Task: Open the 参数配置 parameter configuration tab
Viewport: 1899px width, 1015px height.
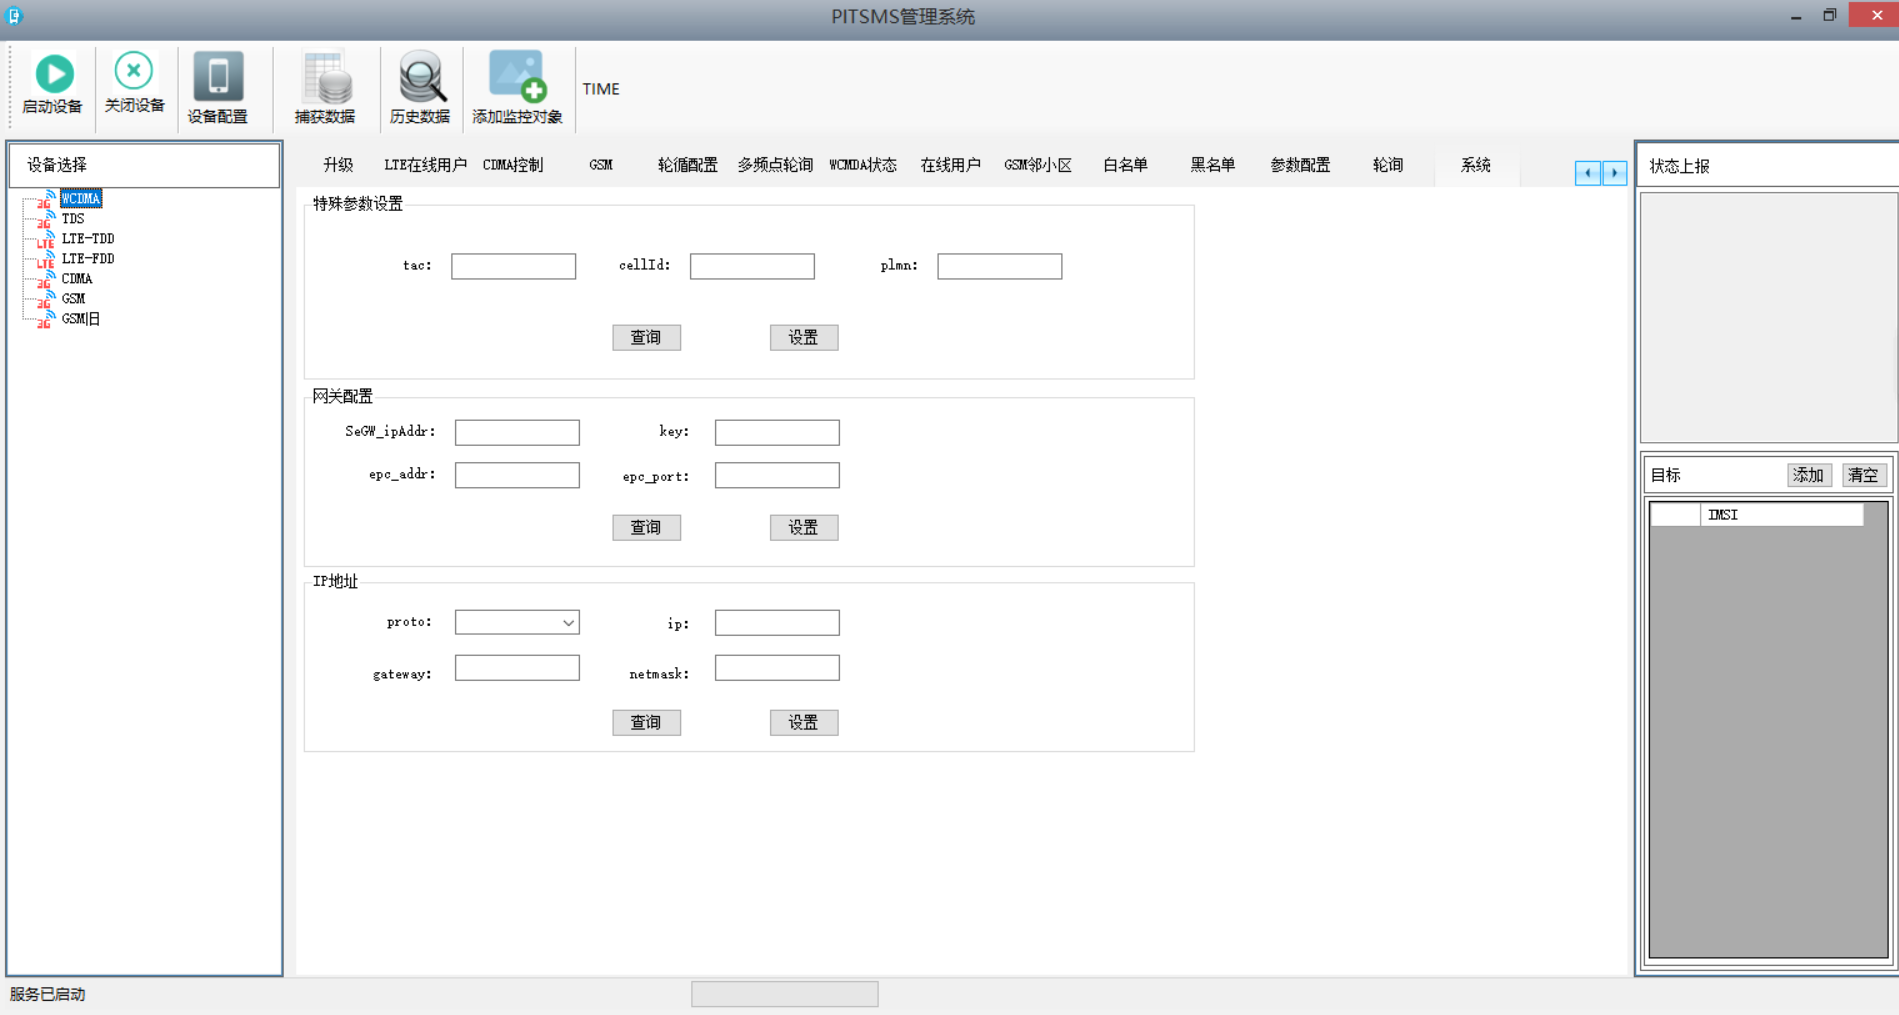Action: click(1300, 165)
